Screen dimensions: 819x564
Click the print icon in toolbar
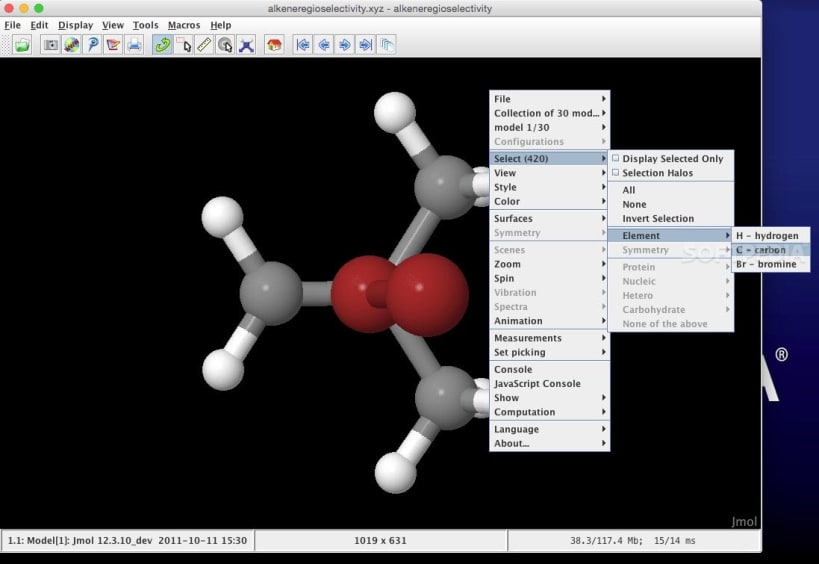click(x=134, y=45)
